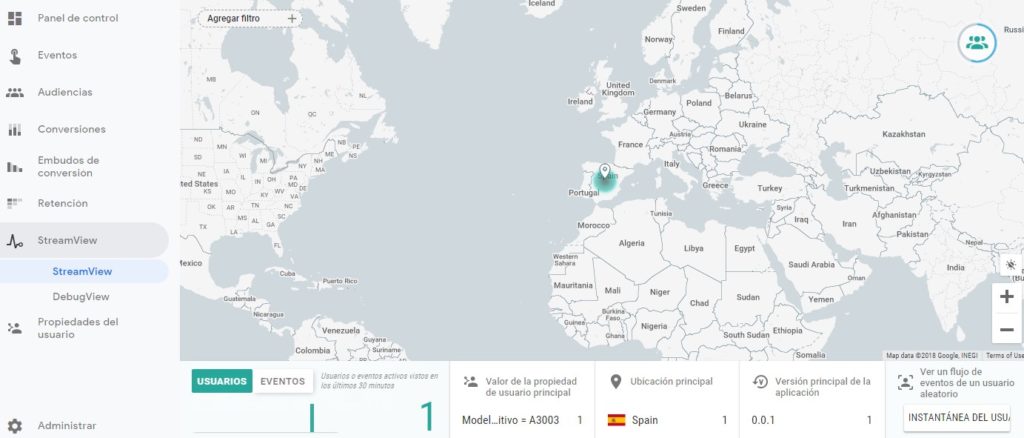Zoom out on the map
This screenshot has height=438, width=1024.
click(x=1006, y=328)
